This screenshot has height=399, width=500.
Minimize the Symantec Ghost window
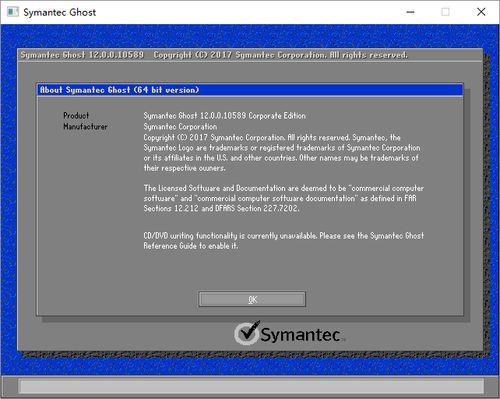coord(411,12)
